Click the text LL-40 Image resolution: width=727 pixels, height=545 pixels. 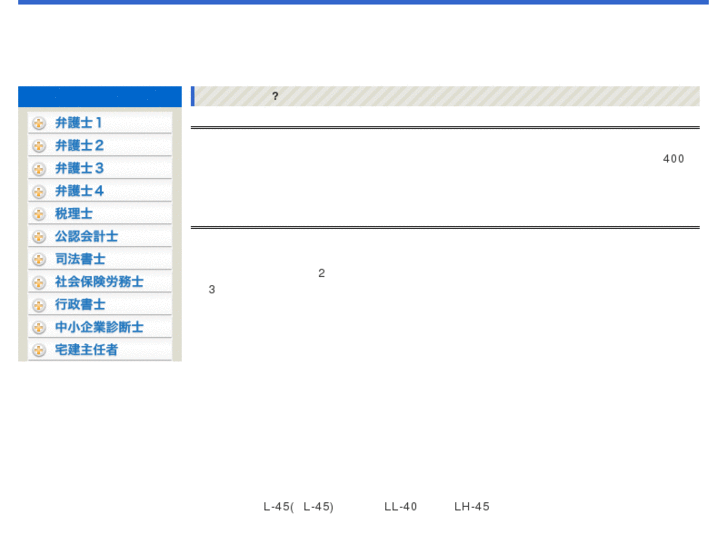point(401,507)
